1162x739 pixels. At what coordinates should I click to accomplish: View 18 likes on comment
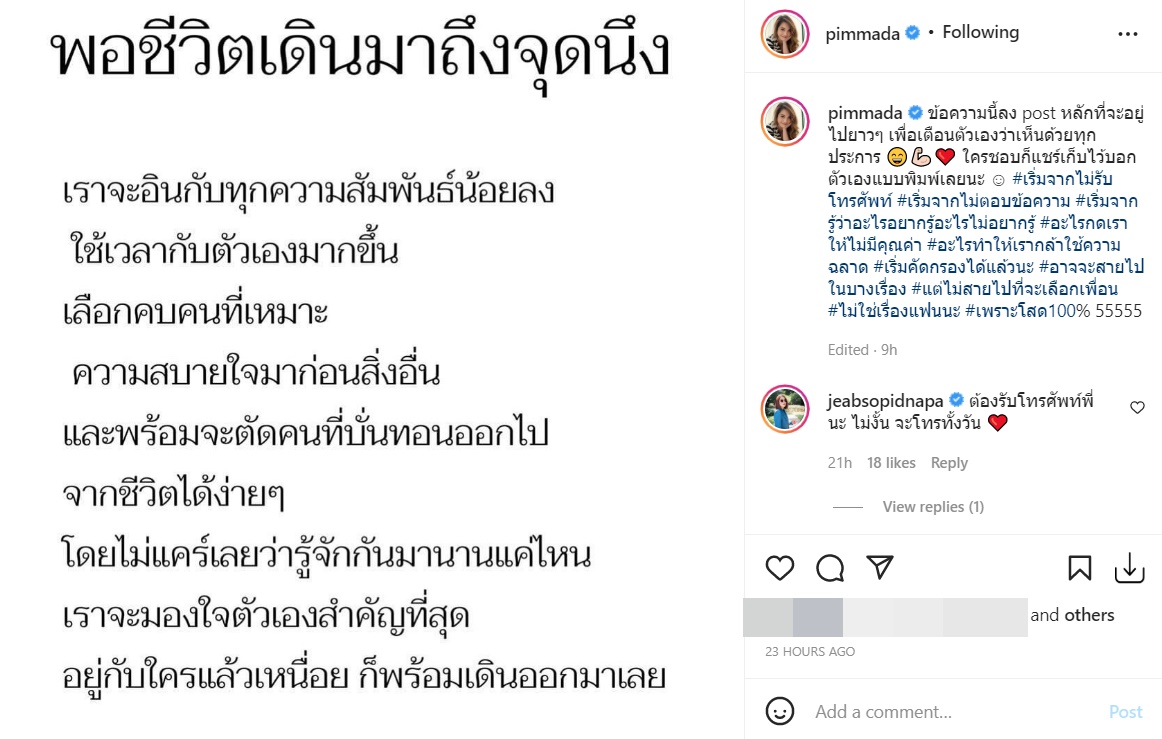(892, 463)
